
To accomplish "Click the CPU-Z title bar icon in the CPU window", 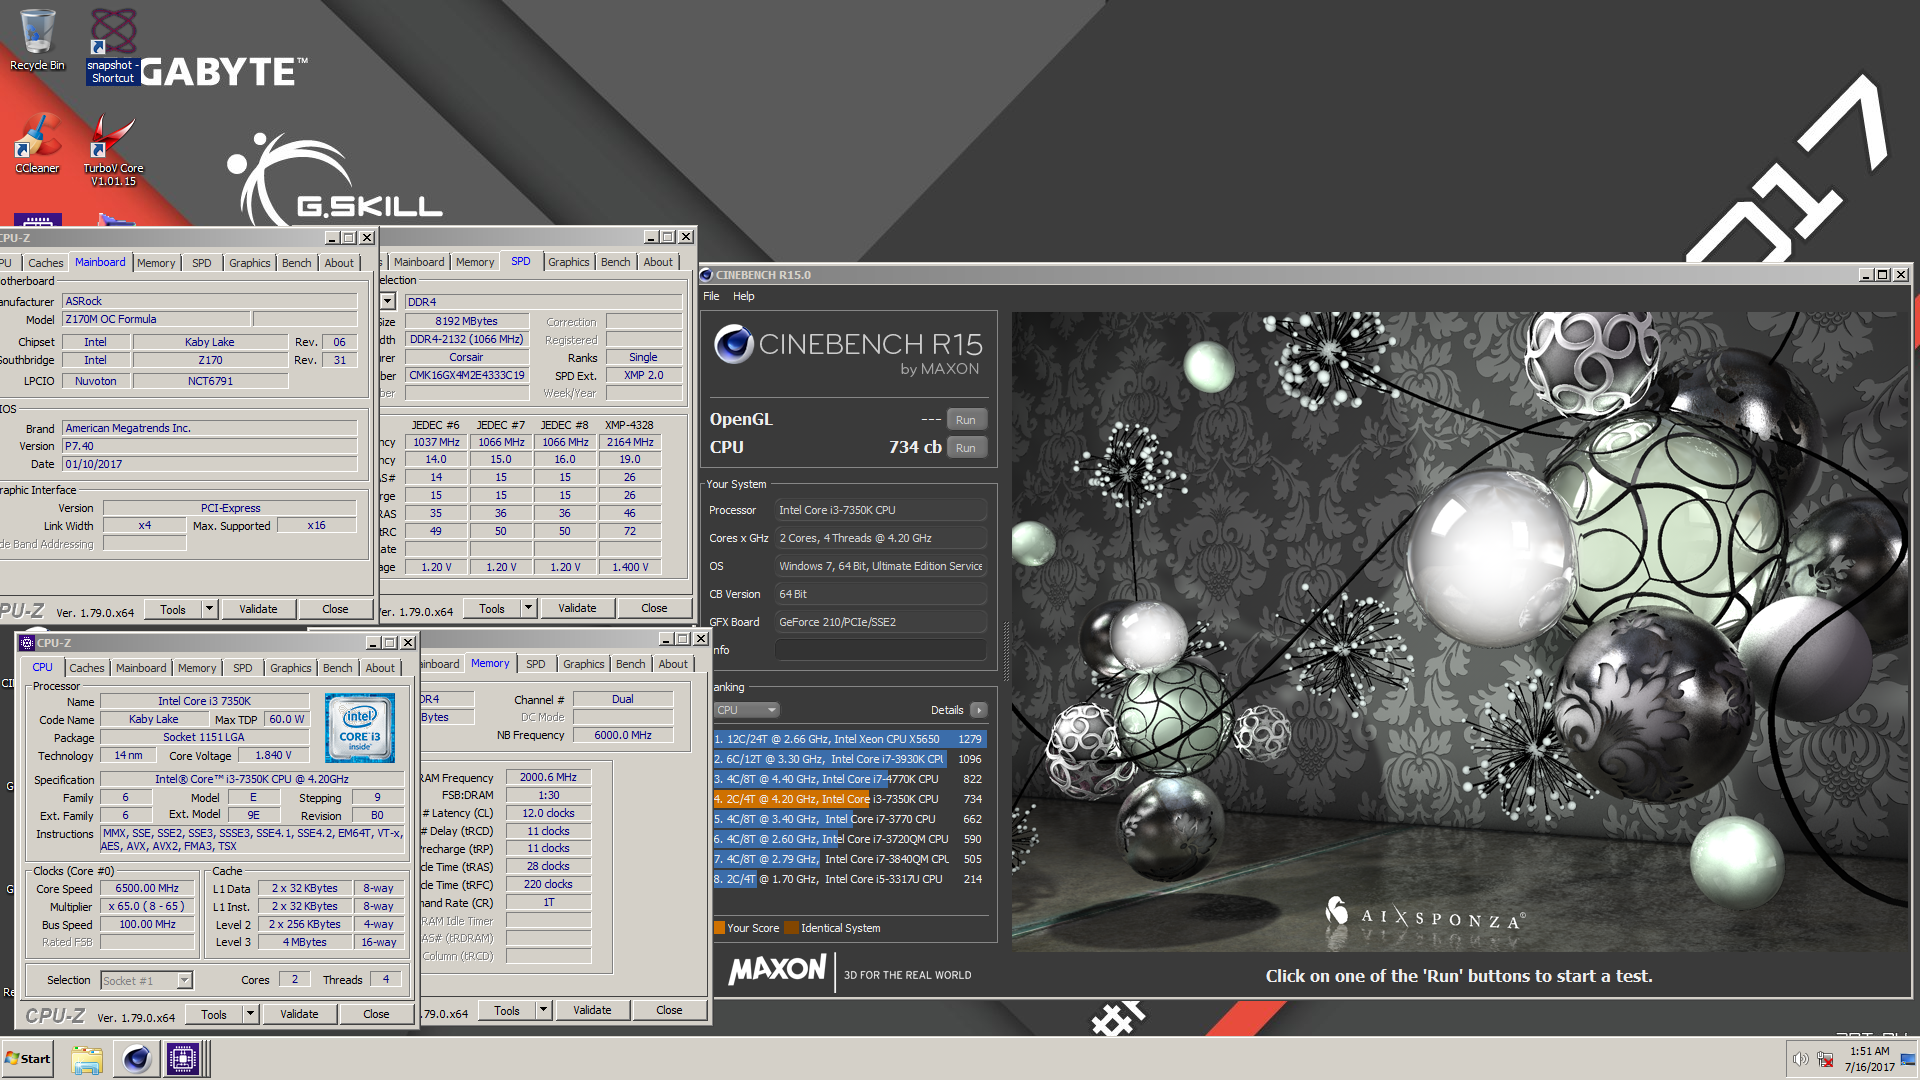I will tap(27, 643).
